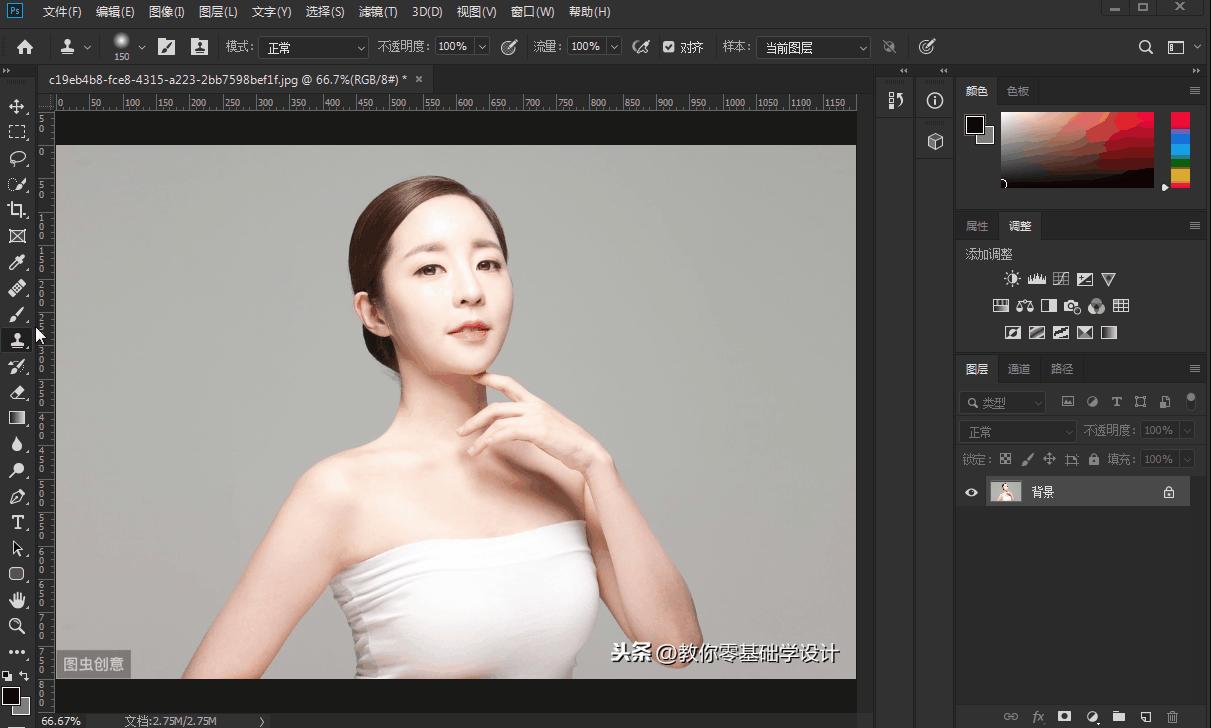Open the 模式 blending mode dropdown
The height and width of the screenshot is (728, 1211).
pyautogui.click(x=314, y=47)
